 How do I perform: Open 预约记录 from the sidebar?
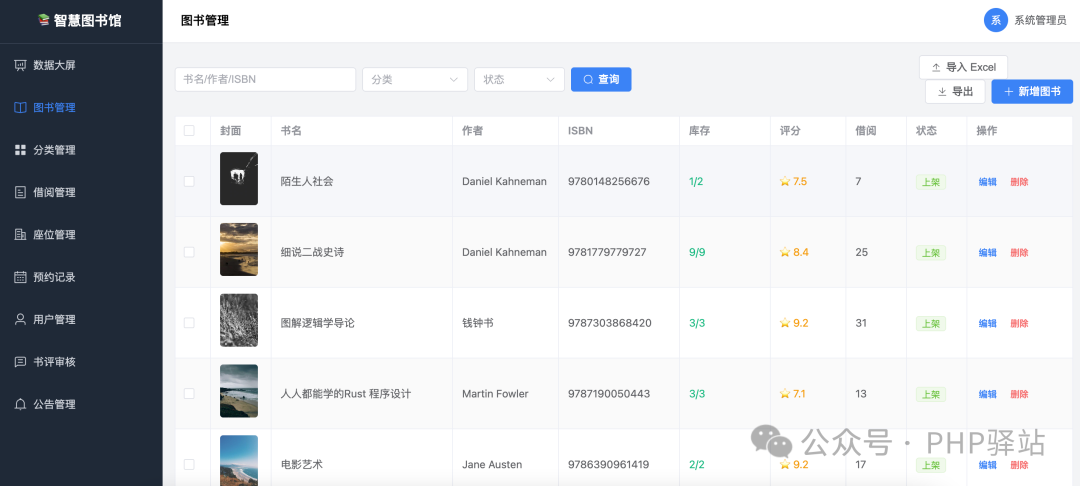tap(81, 277)
